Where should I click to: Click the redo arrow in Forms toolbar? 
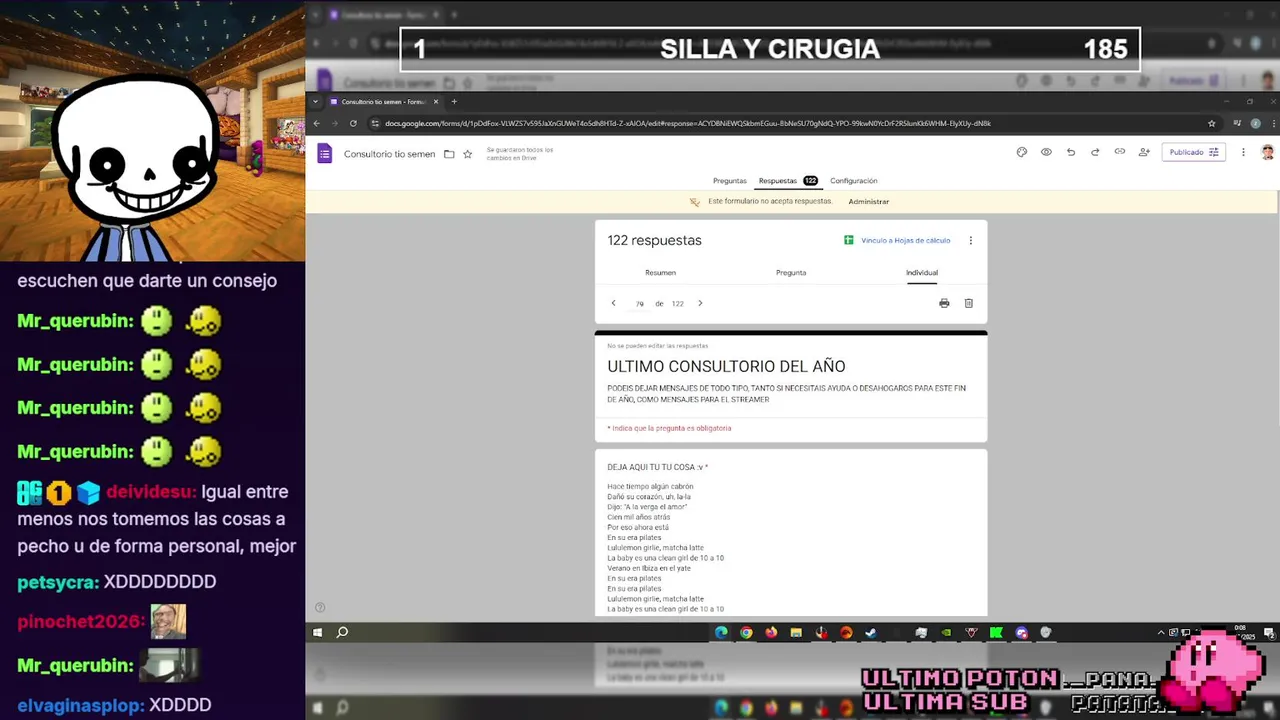[x=1095, y=152]
